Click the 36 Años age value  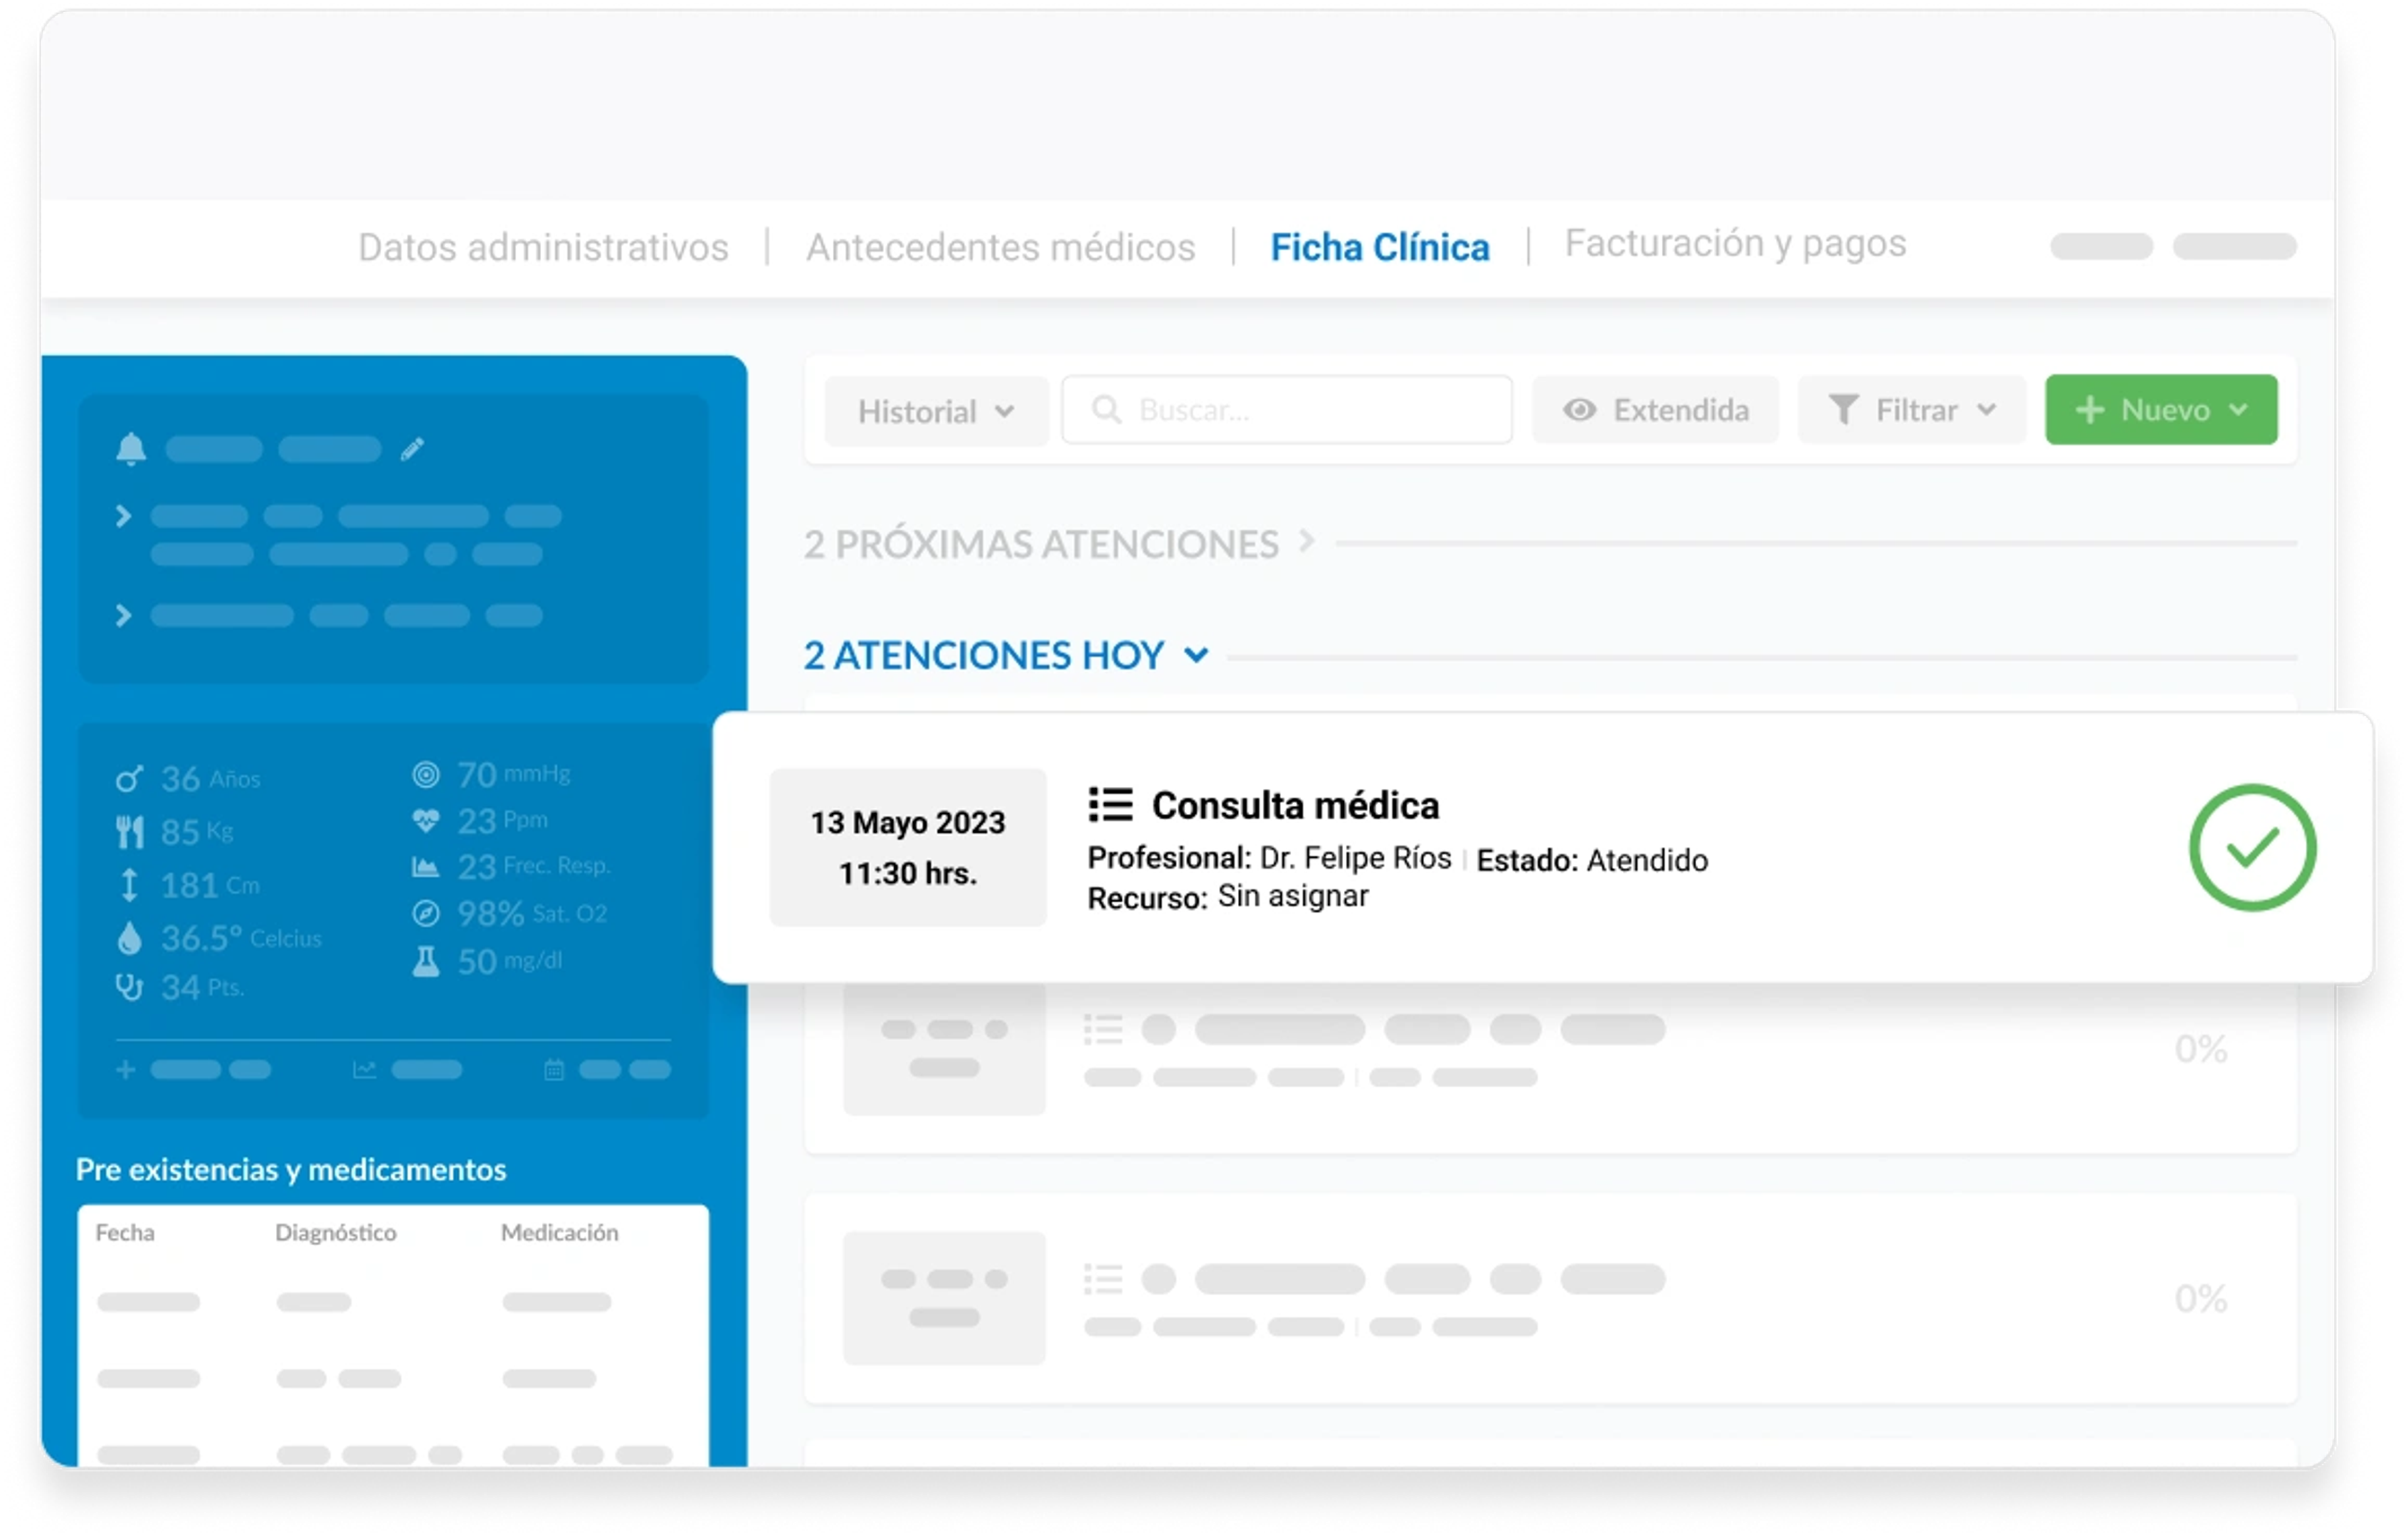[x=210, y=779]
